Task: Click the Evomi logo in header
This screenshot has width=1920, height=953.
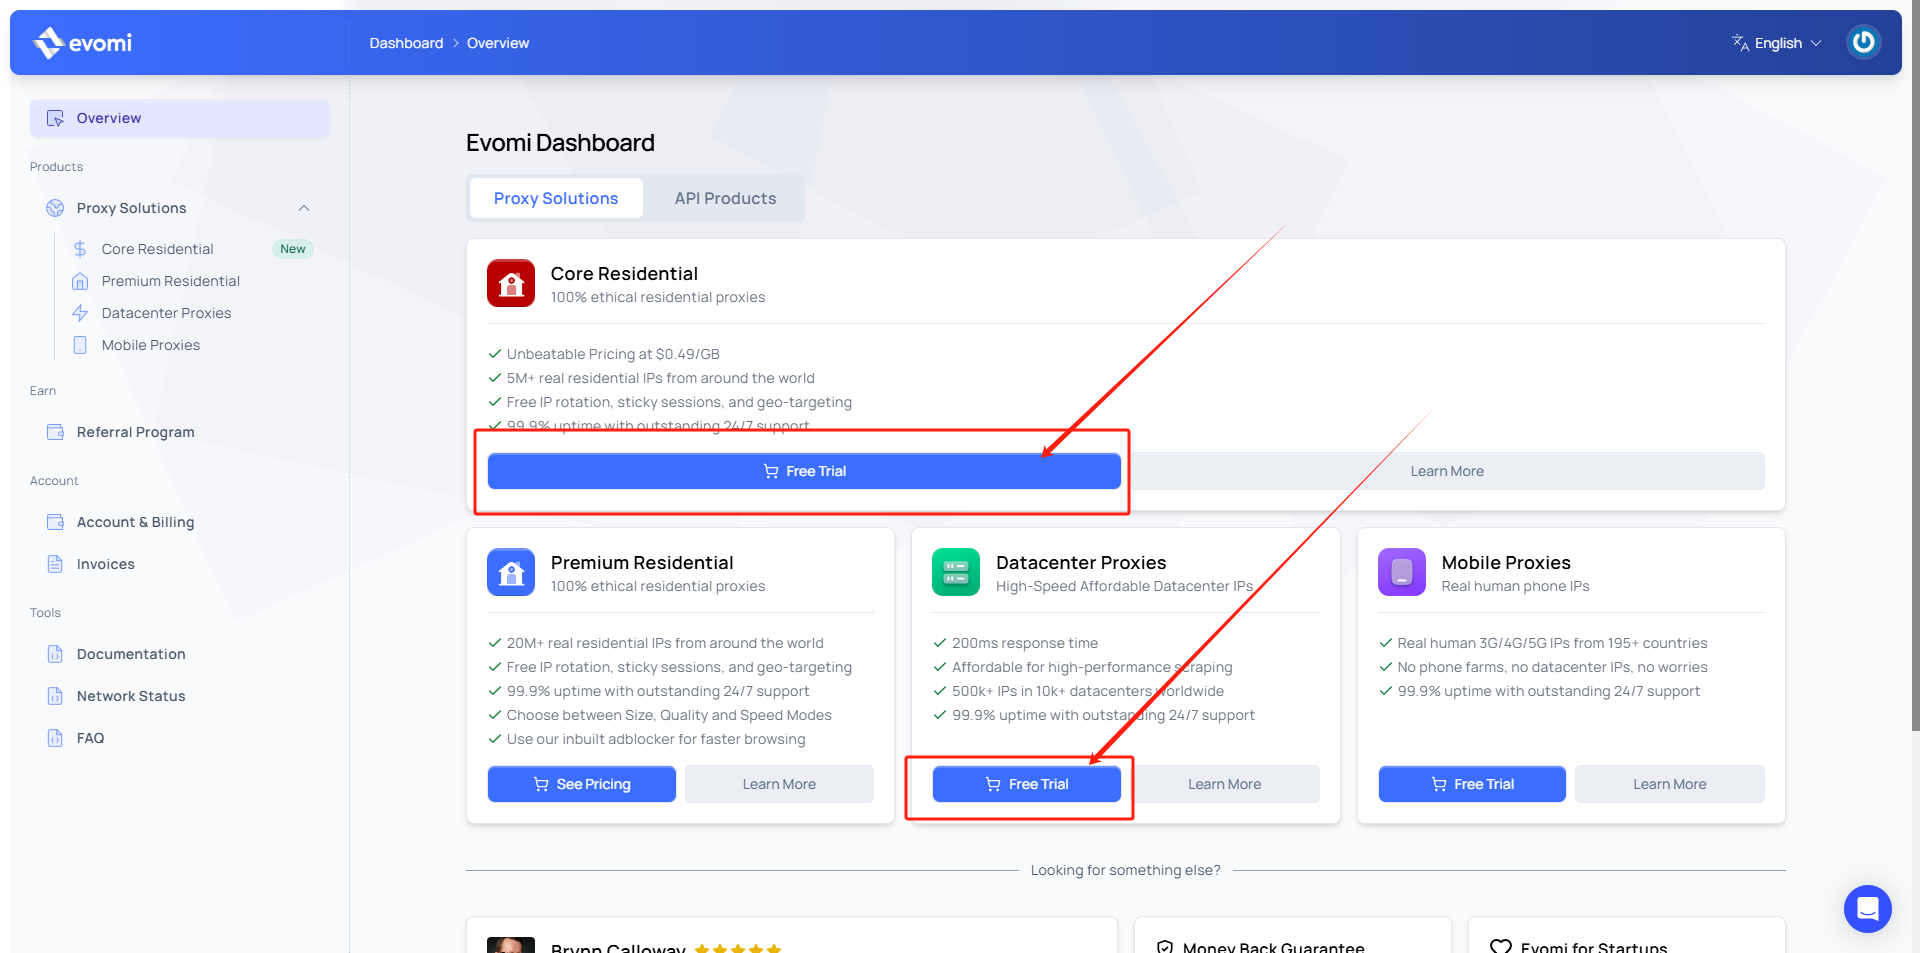Action: pos(83,43)
